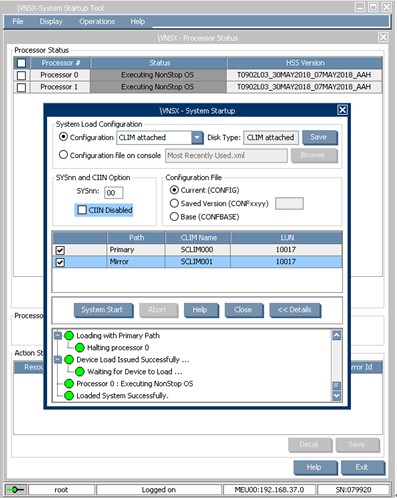Check the Processor 1 checkbox
The image size is (397, 498).
tap(22, 87)
